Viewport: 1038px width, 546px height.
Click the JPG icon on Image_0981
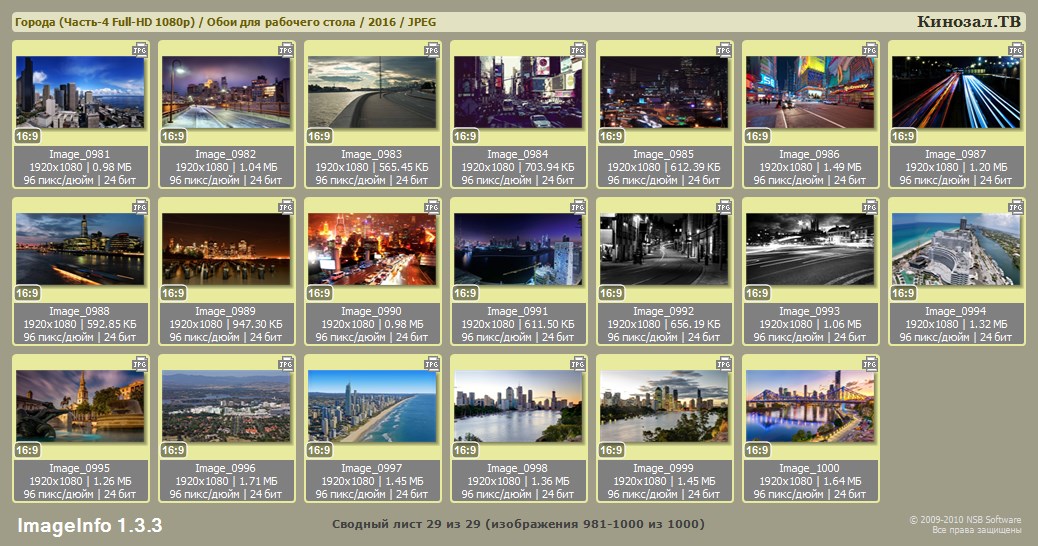pos(140,49)
